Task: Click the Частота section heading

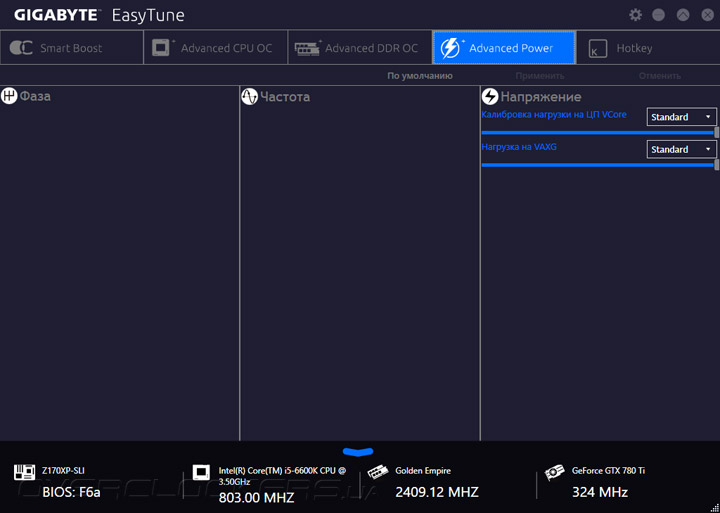Action: tap(285, 97)
